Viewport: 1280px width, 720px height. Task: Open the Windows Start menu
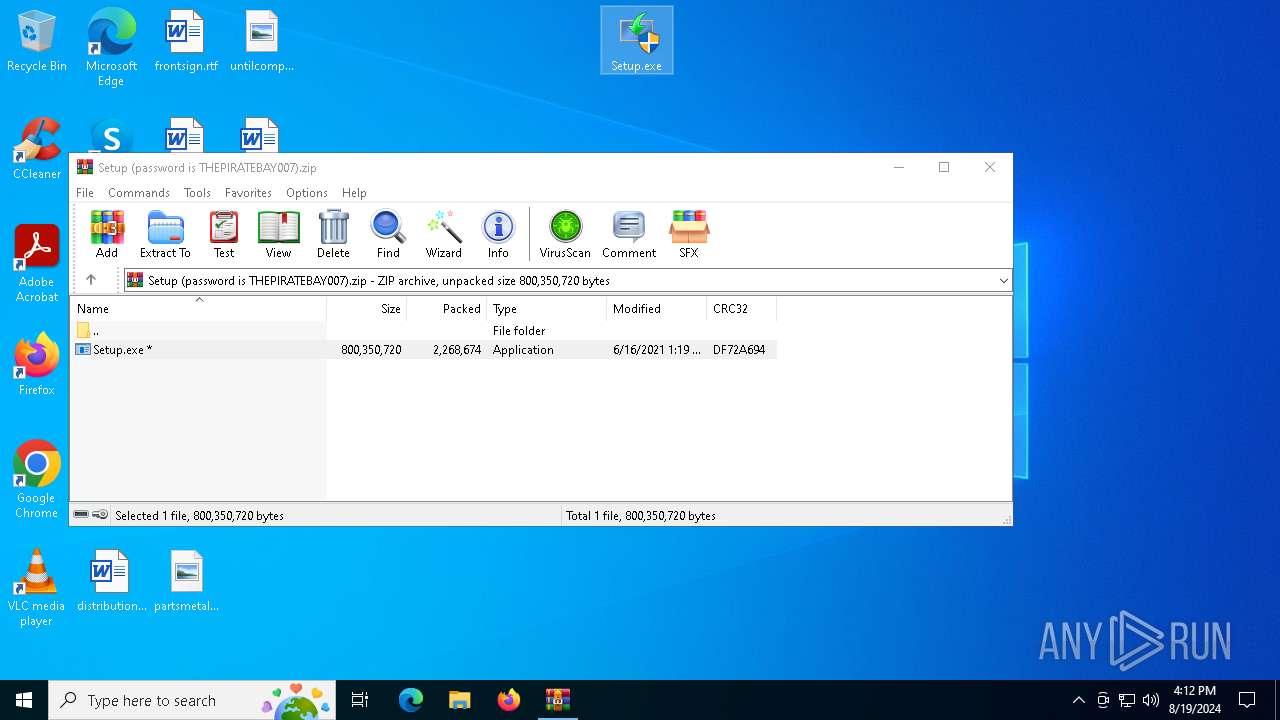[x=24, y=700]
